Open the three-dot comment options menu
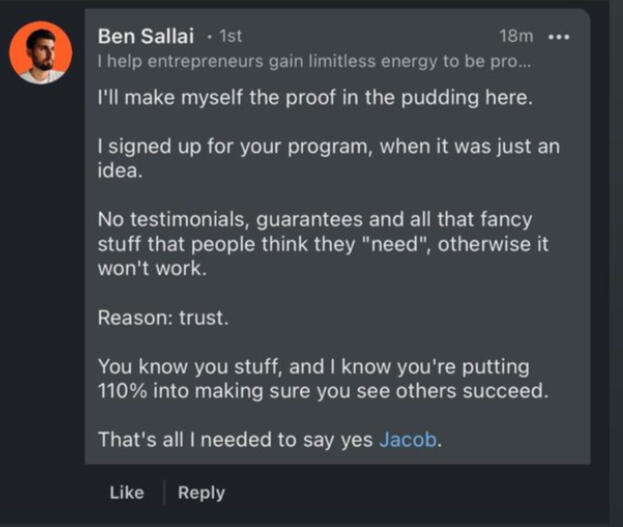The height and width of the screenshot is (527, 623). (x=559, y=37)
